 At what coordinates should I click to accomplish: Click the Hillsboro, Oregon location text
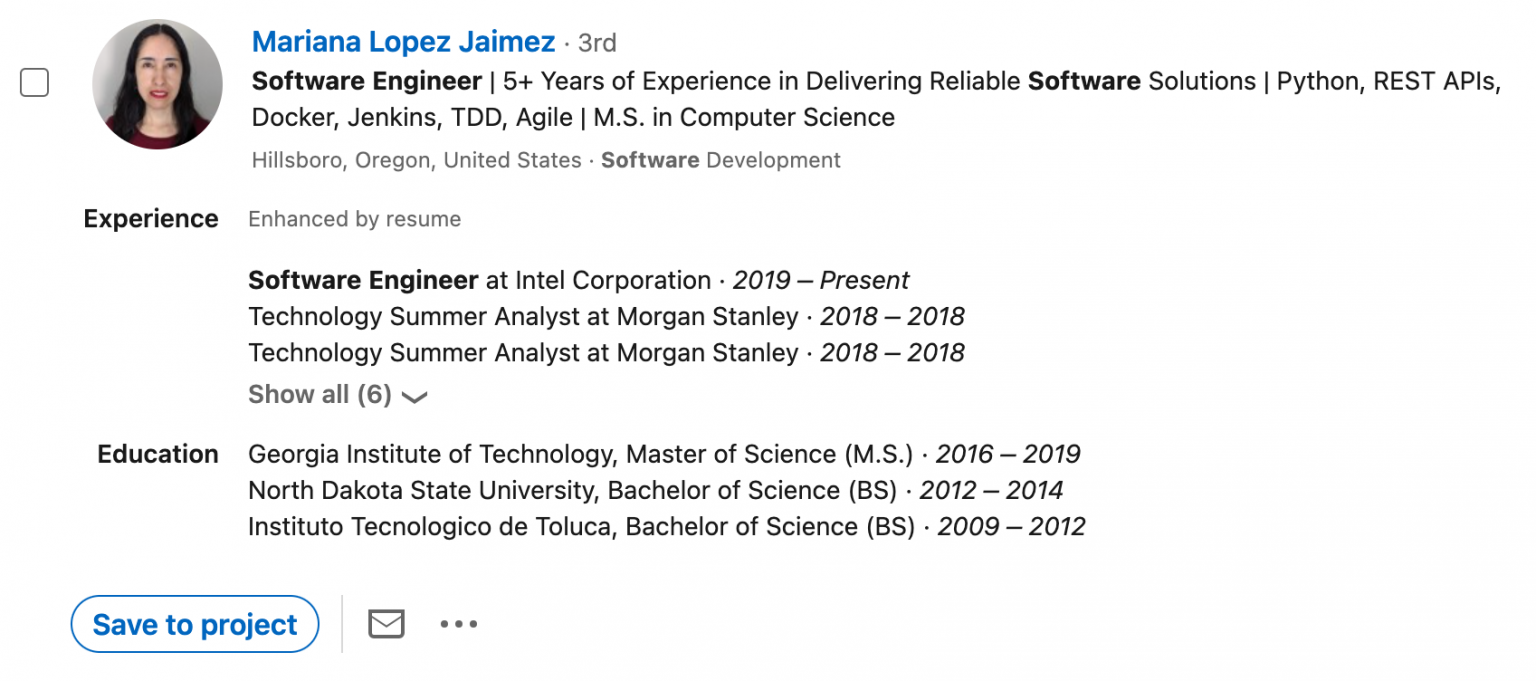(x=416, y=160)
